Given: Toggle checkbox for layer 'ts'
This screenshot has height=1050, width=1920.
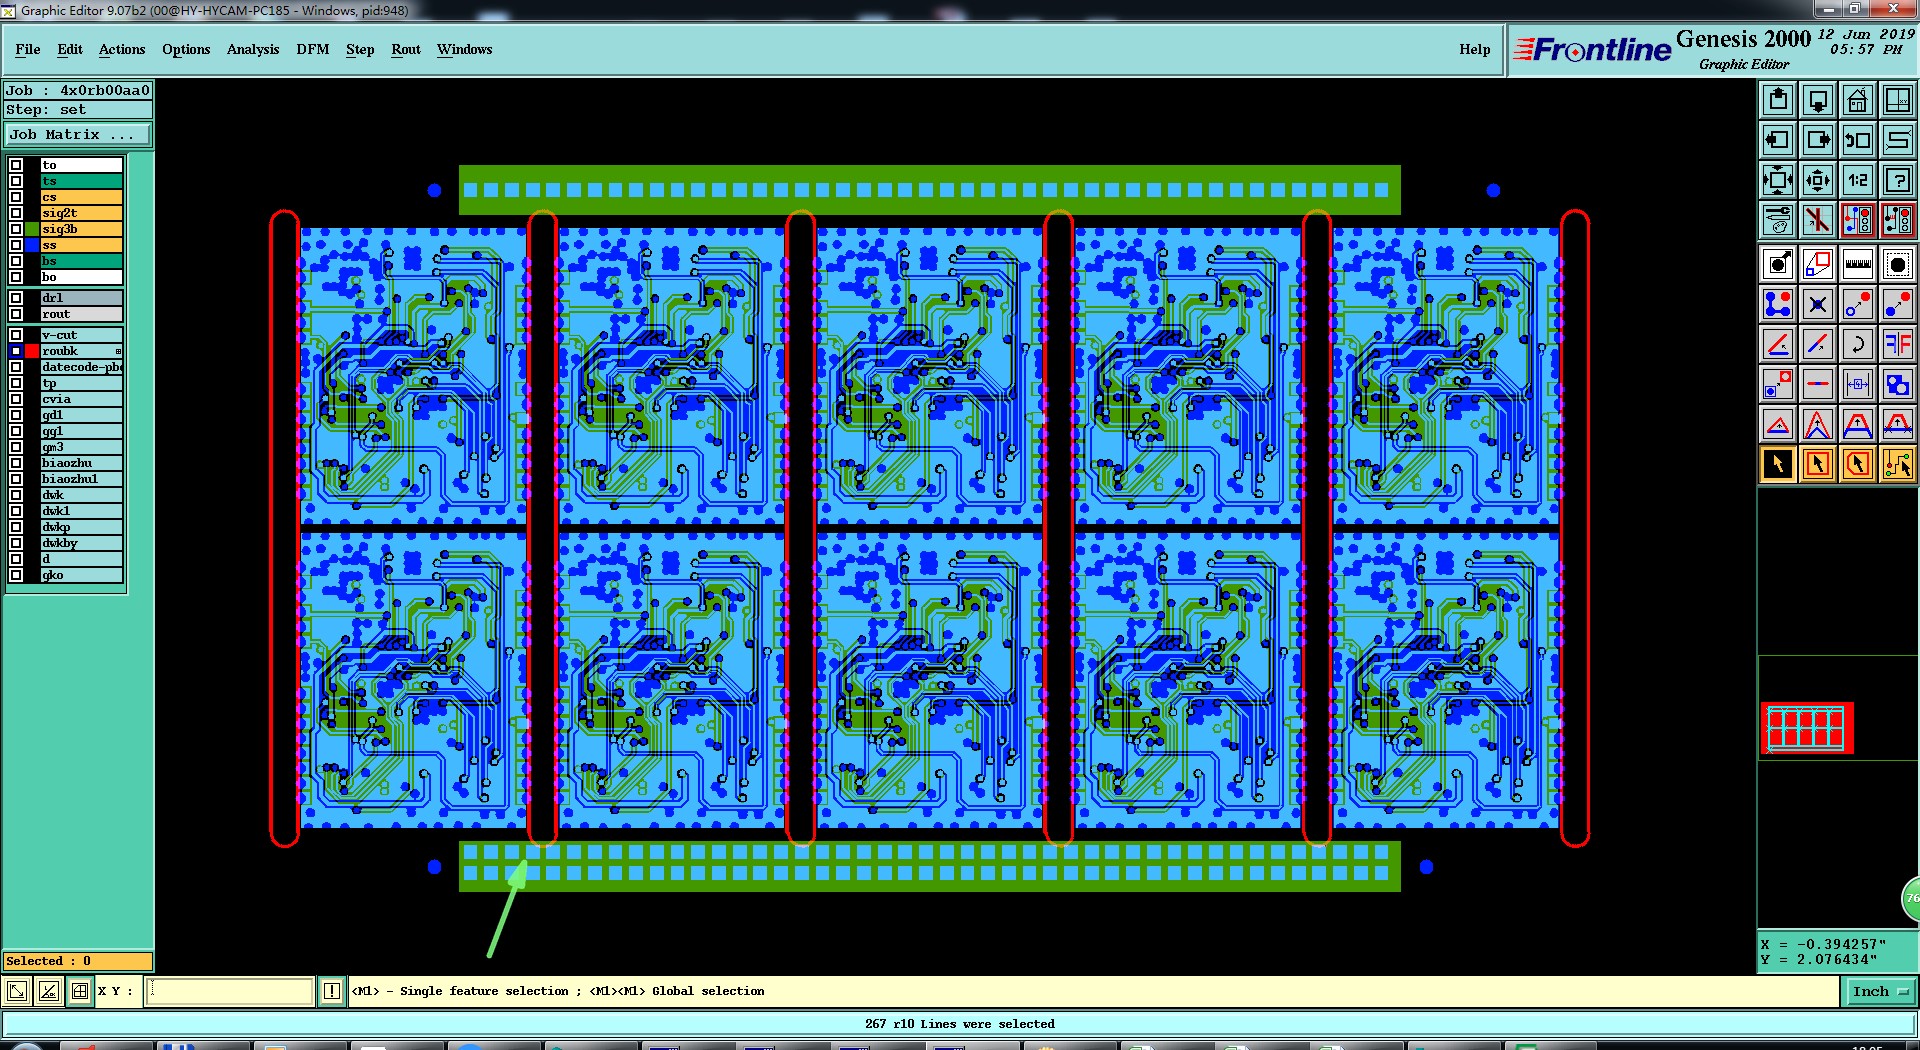Looking at the screenshot, I should (16, 181).
